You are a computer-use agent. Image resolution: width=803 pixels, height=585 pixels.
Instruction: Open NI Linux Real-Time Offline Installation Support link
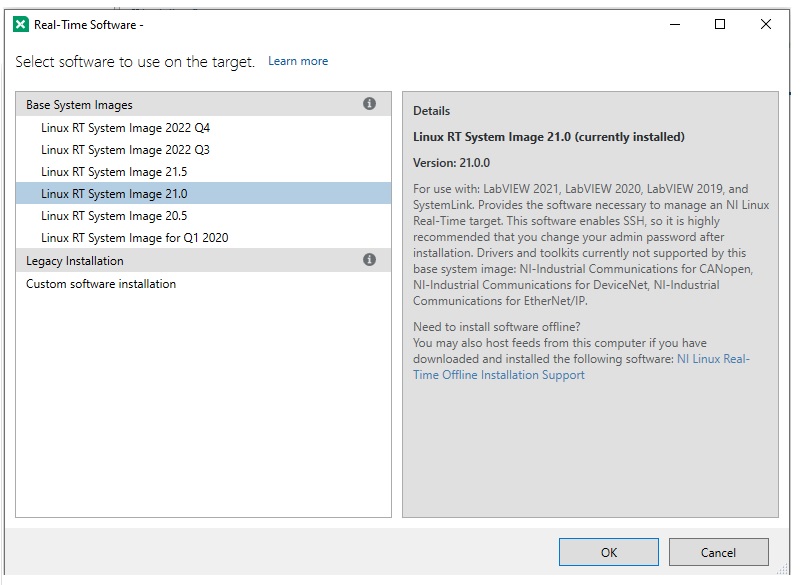580,367
